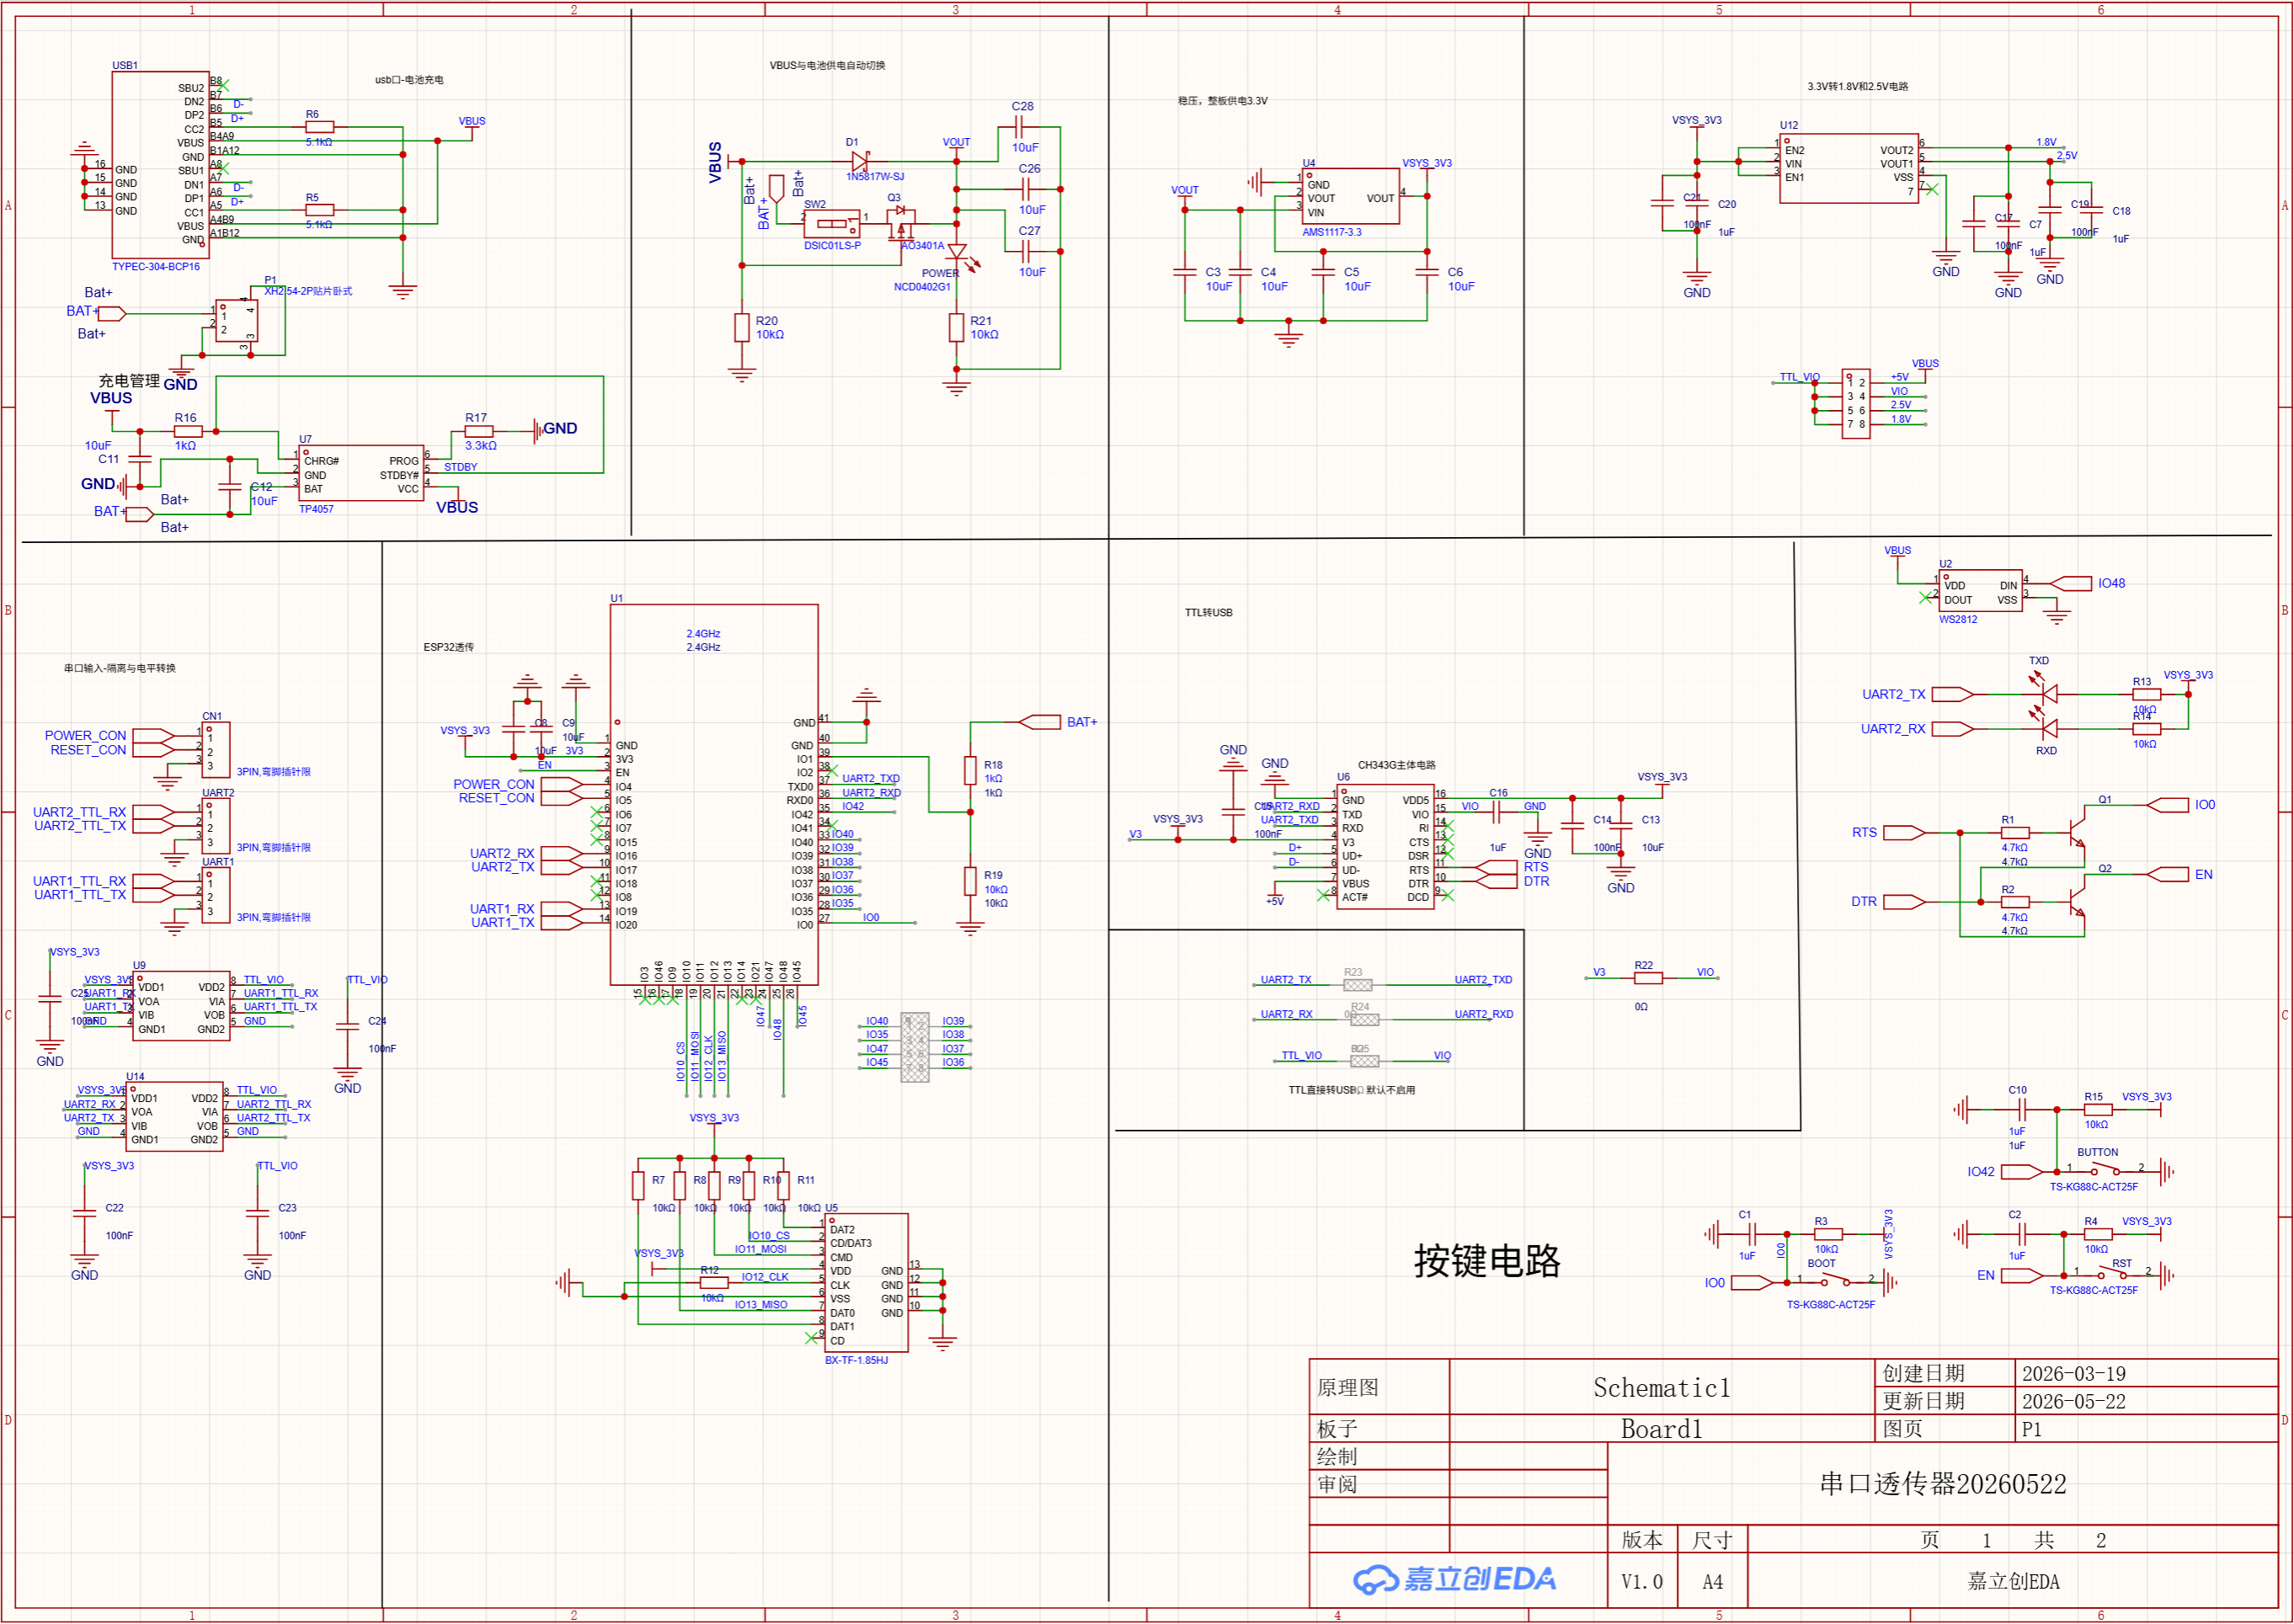The width and height of the screenshot is (2294, 1624).
Task: Click the DSIC01LS-P slide switch SW2
Action: click(832, 224)
